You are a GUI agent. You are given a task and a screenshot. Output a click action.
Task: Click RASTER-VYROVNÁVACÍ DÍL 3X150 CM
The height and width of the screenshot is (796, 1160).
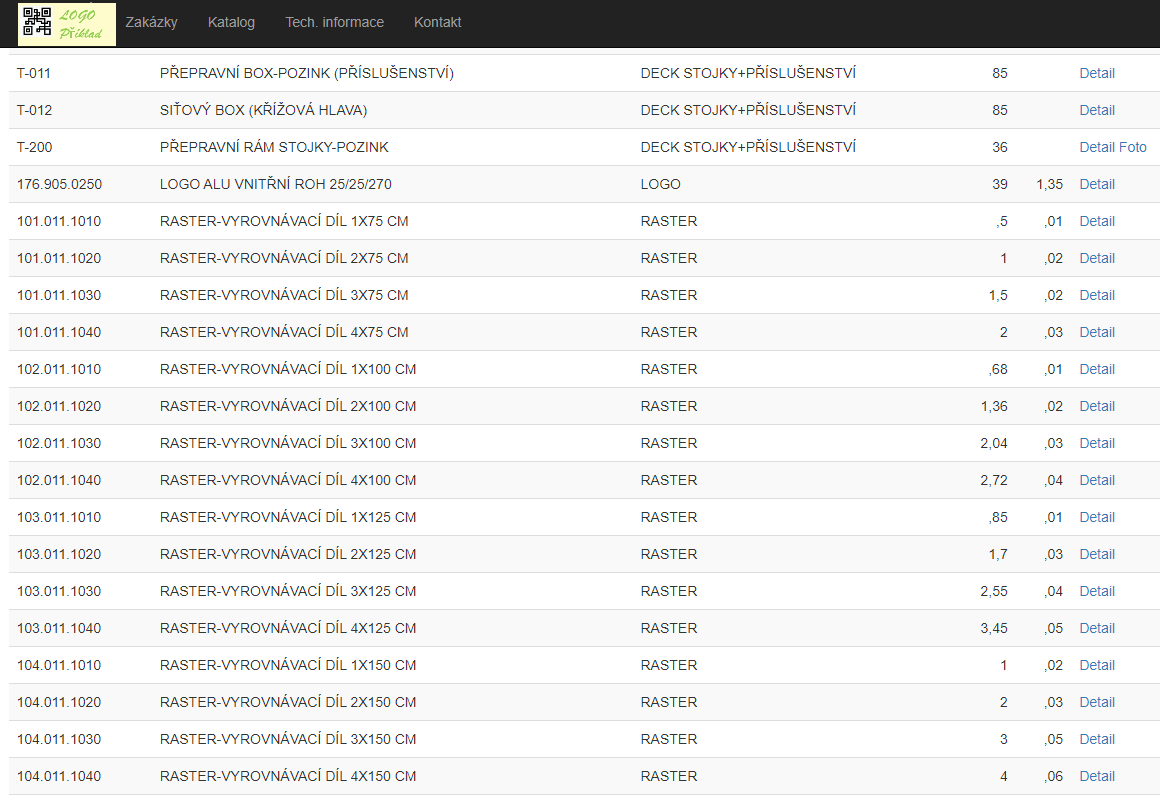tap(288, 739)
